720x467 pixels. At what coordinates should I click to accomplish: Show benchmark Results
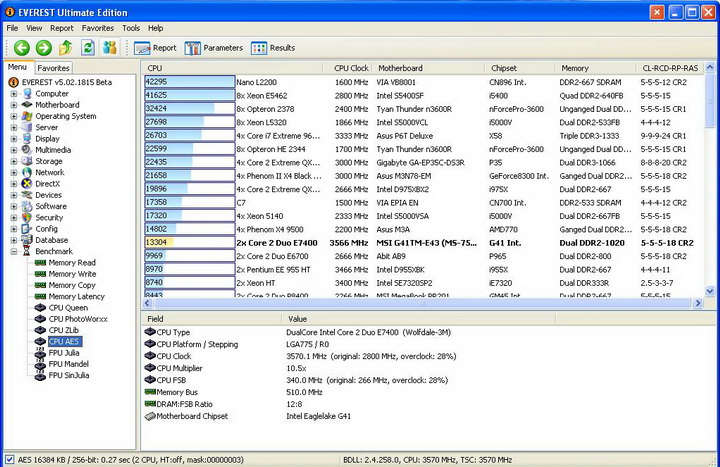tap(273, 48)
